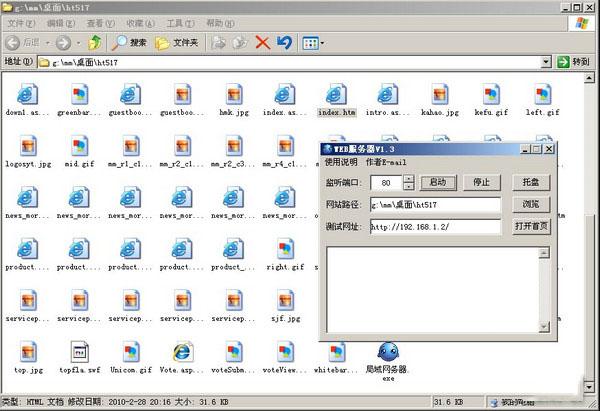Open the 编辑(E) menu

point(61,23)
